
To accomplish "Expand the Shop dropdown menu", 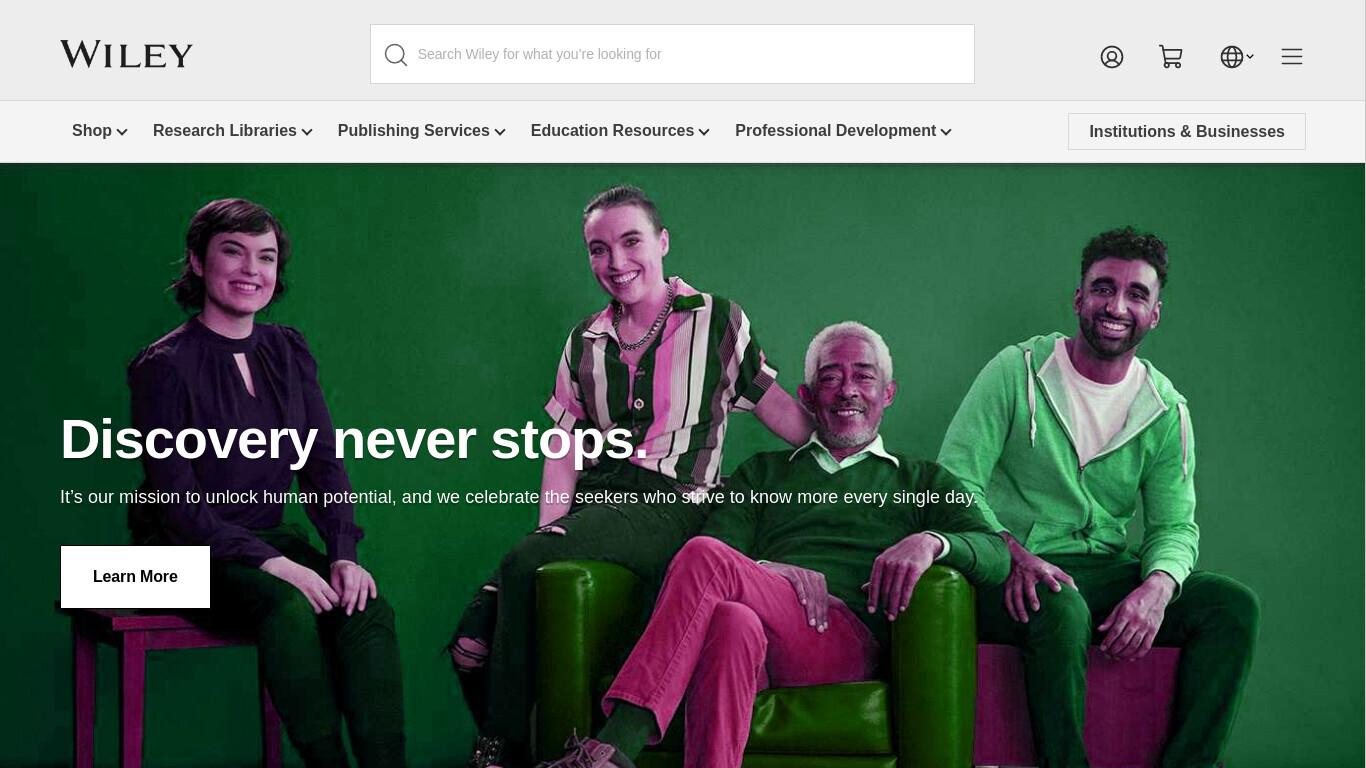I will [100, 131].
